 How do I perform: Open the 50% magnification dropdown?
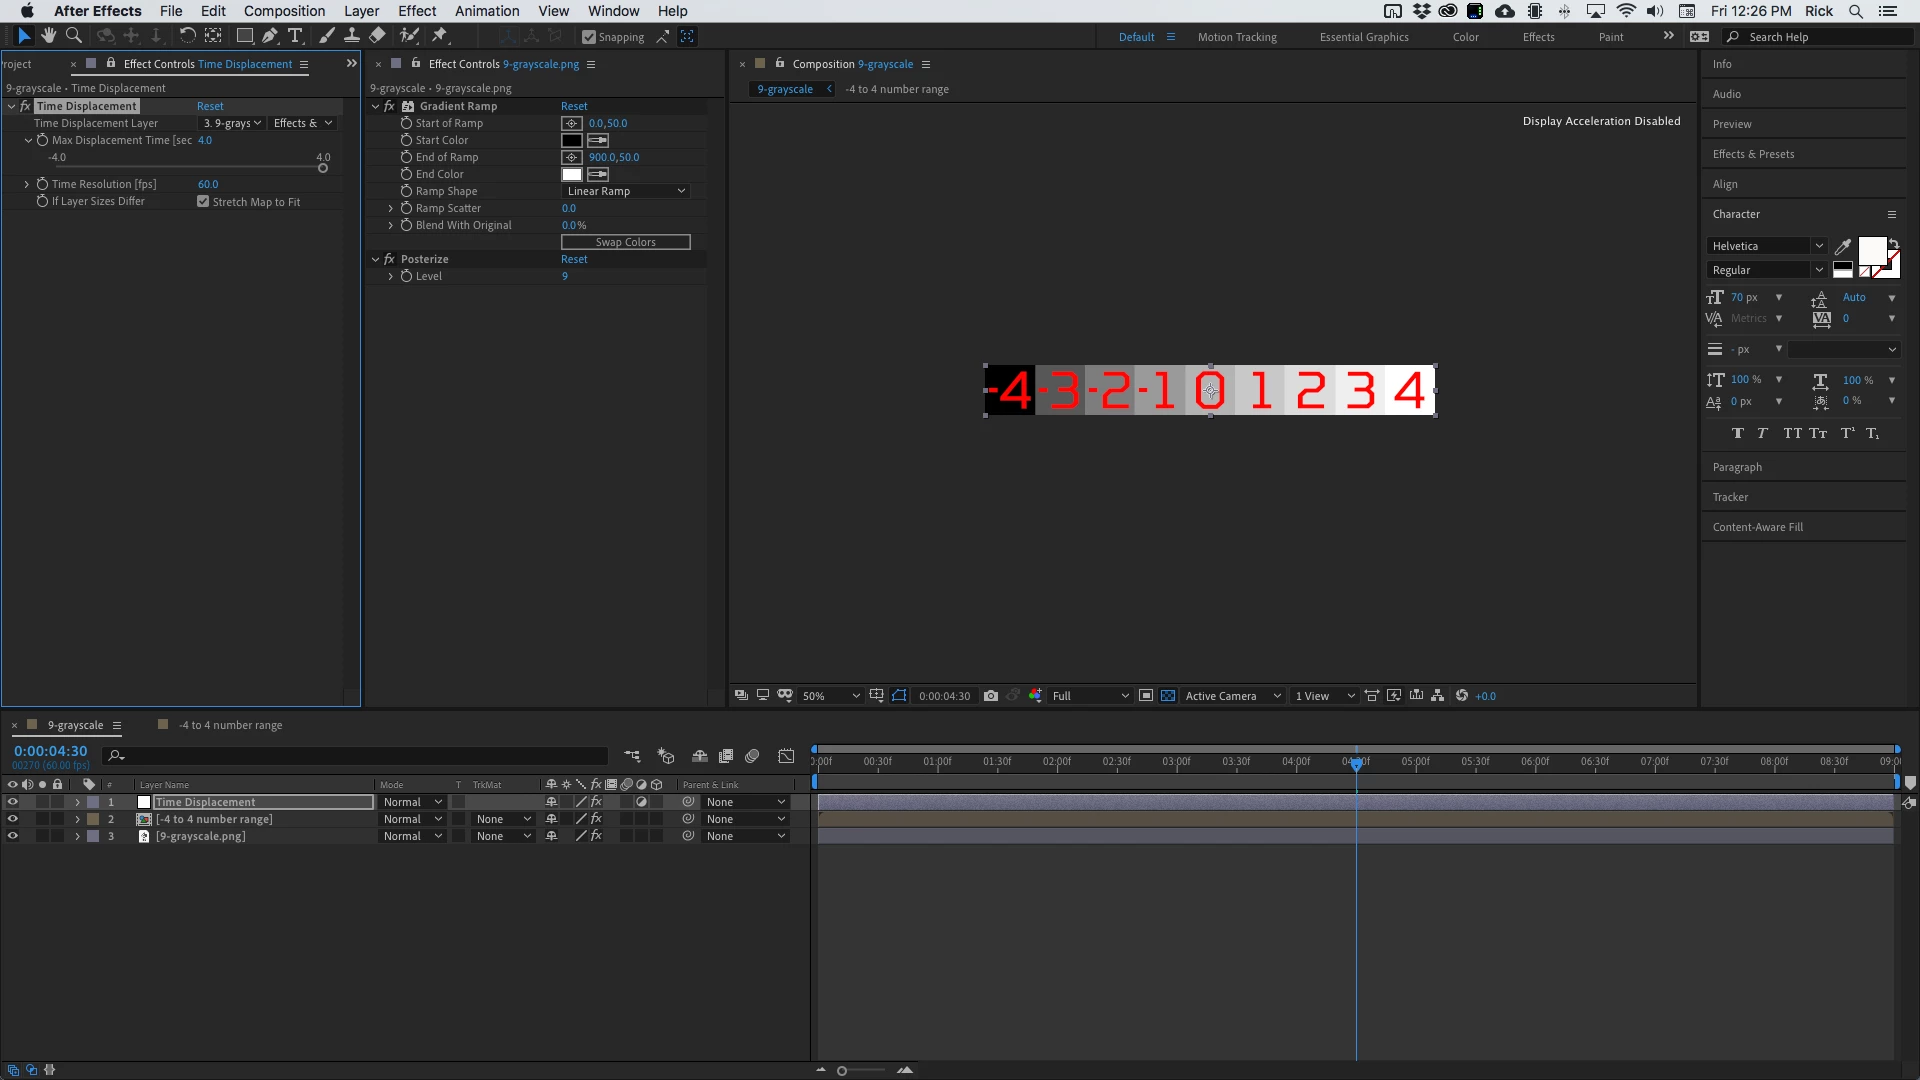pos(830,696)
